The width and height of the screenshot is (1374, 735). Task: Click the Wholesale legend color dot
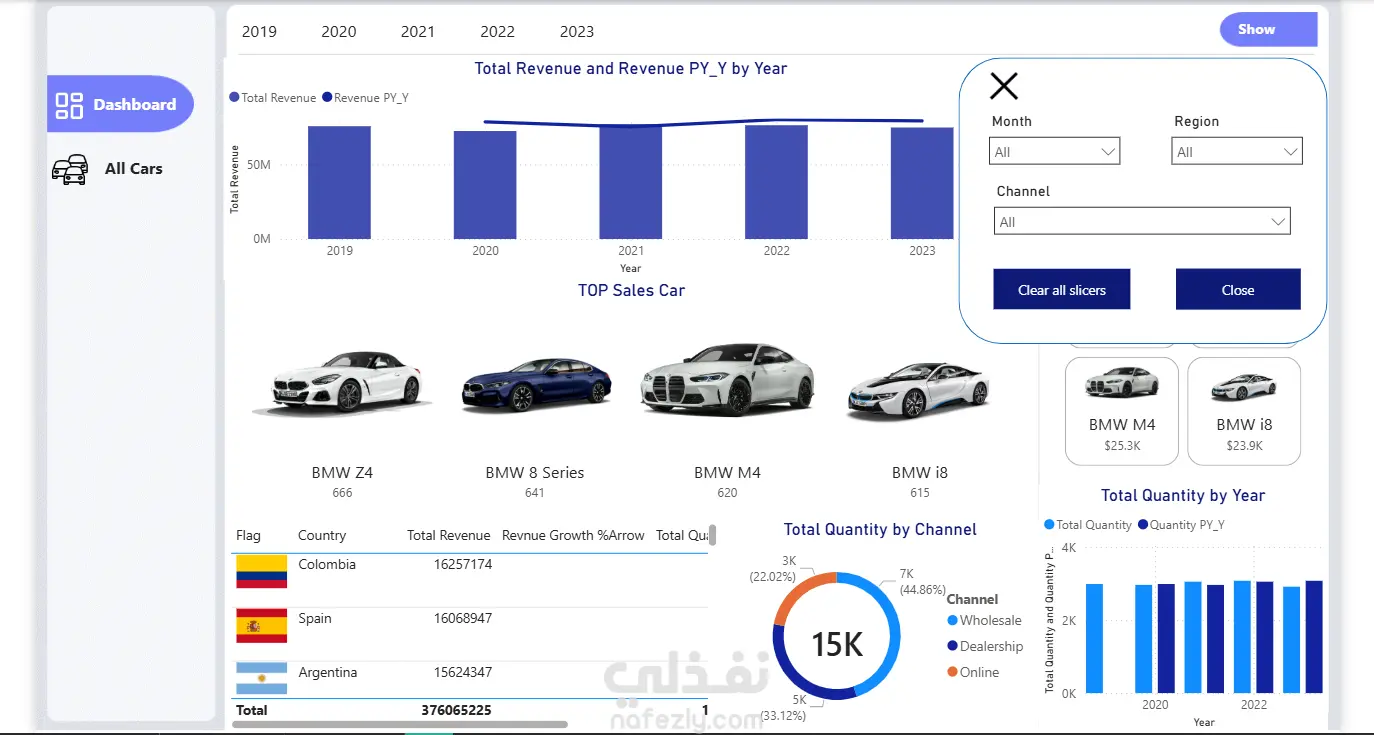click(953, 621)
